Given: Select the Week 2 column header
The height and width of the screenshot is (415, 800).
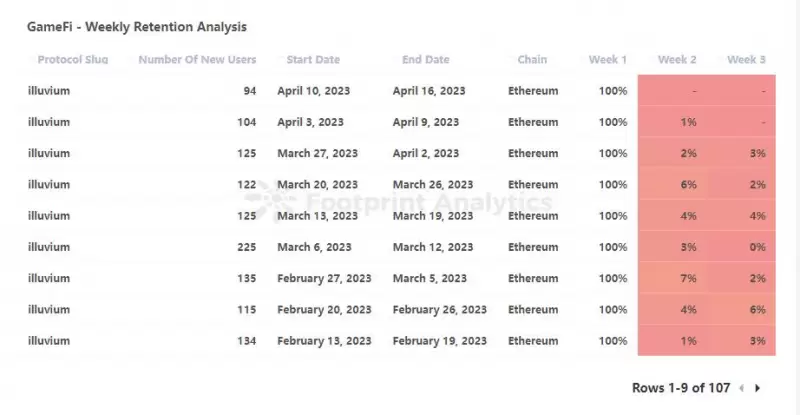Looking at the screenshot, I should [x=677, y=60].
